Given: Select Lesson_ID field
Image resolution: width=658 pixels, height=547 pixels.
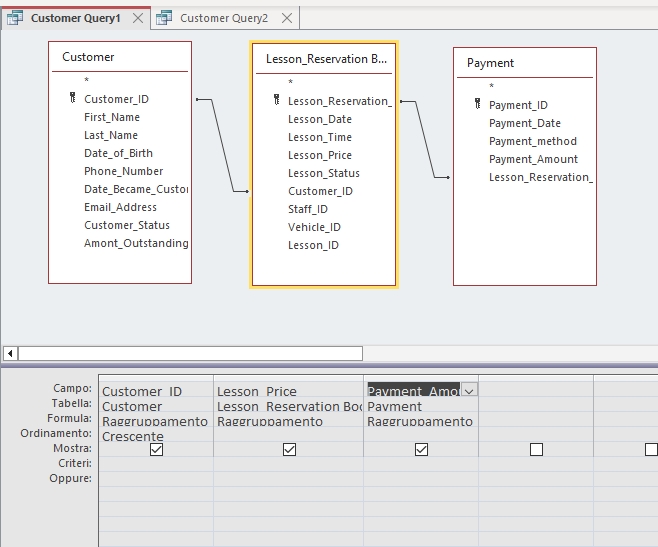Looking at the screenshot, I should click(x=313, y=246).
